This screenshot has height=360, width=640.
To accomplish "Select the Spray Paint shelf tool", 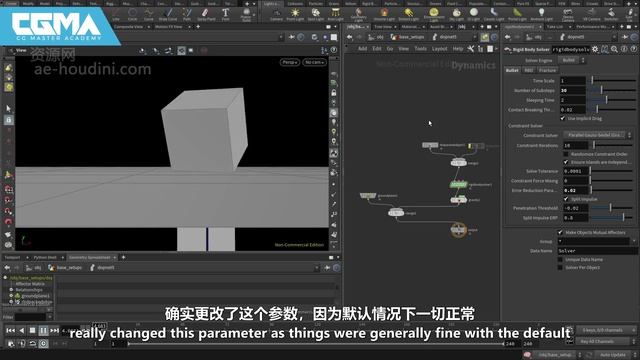I will pos(206,14).
